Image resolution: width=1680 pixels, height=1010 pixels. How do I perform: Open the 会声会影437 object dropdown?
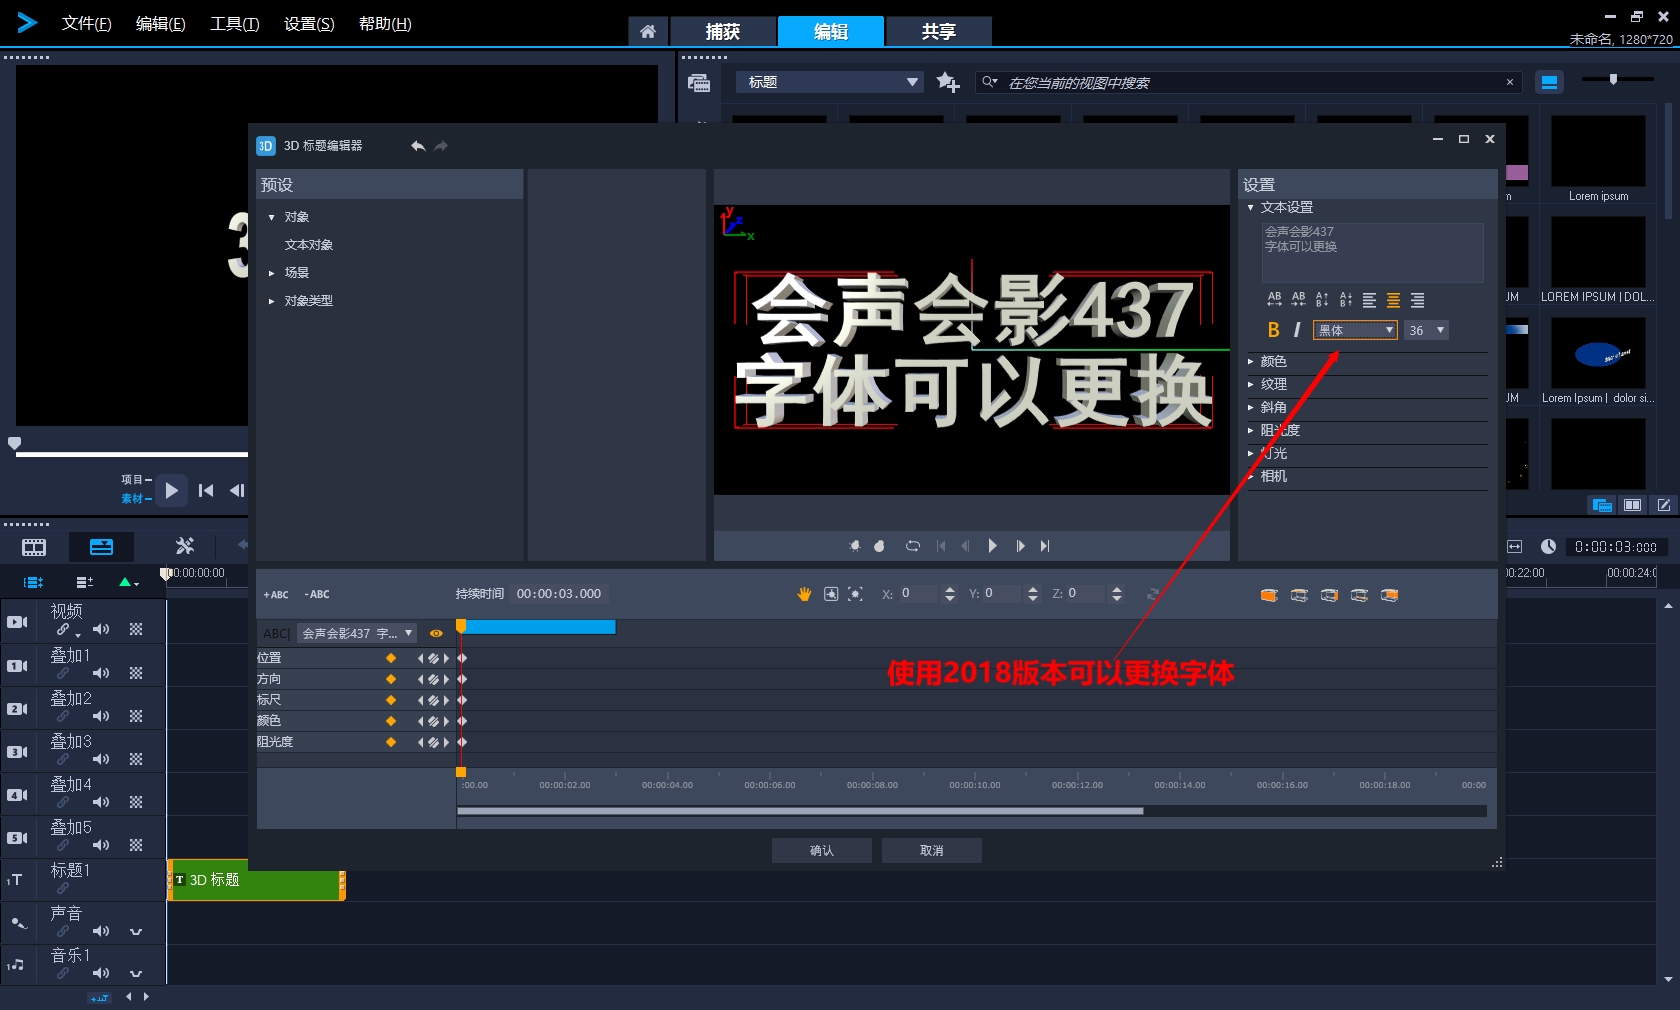click(357, 633)
